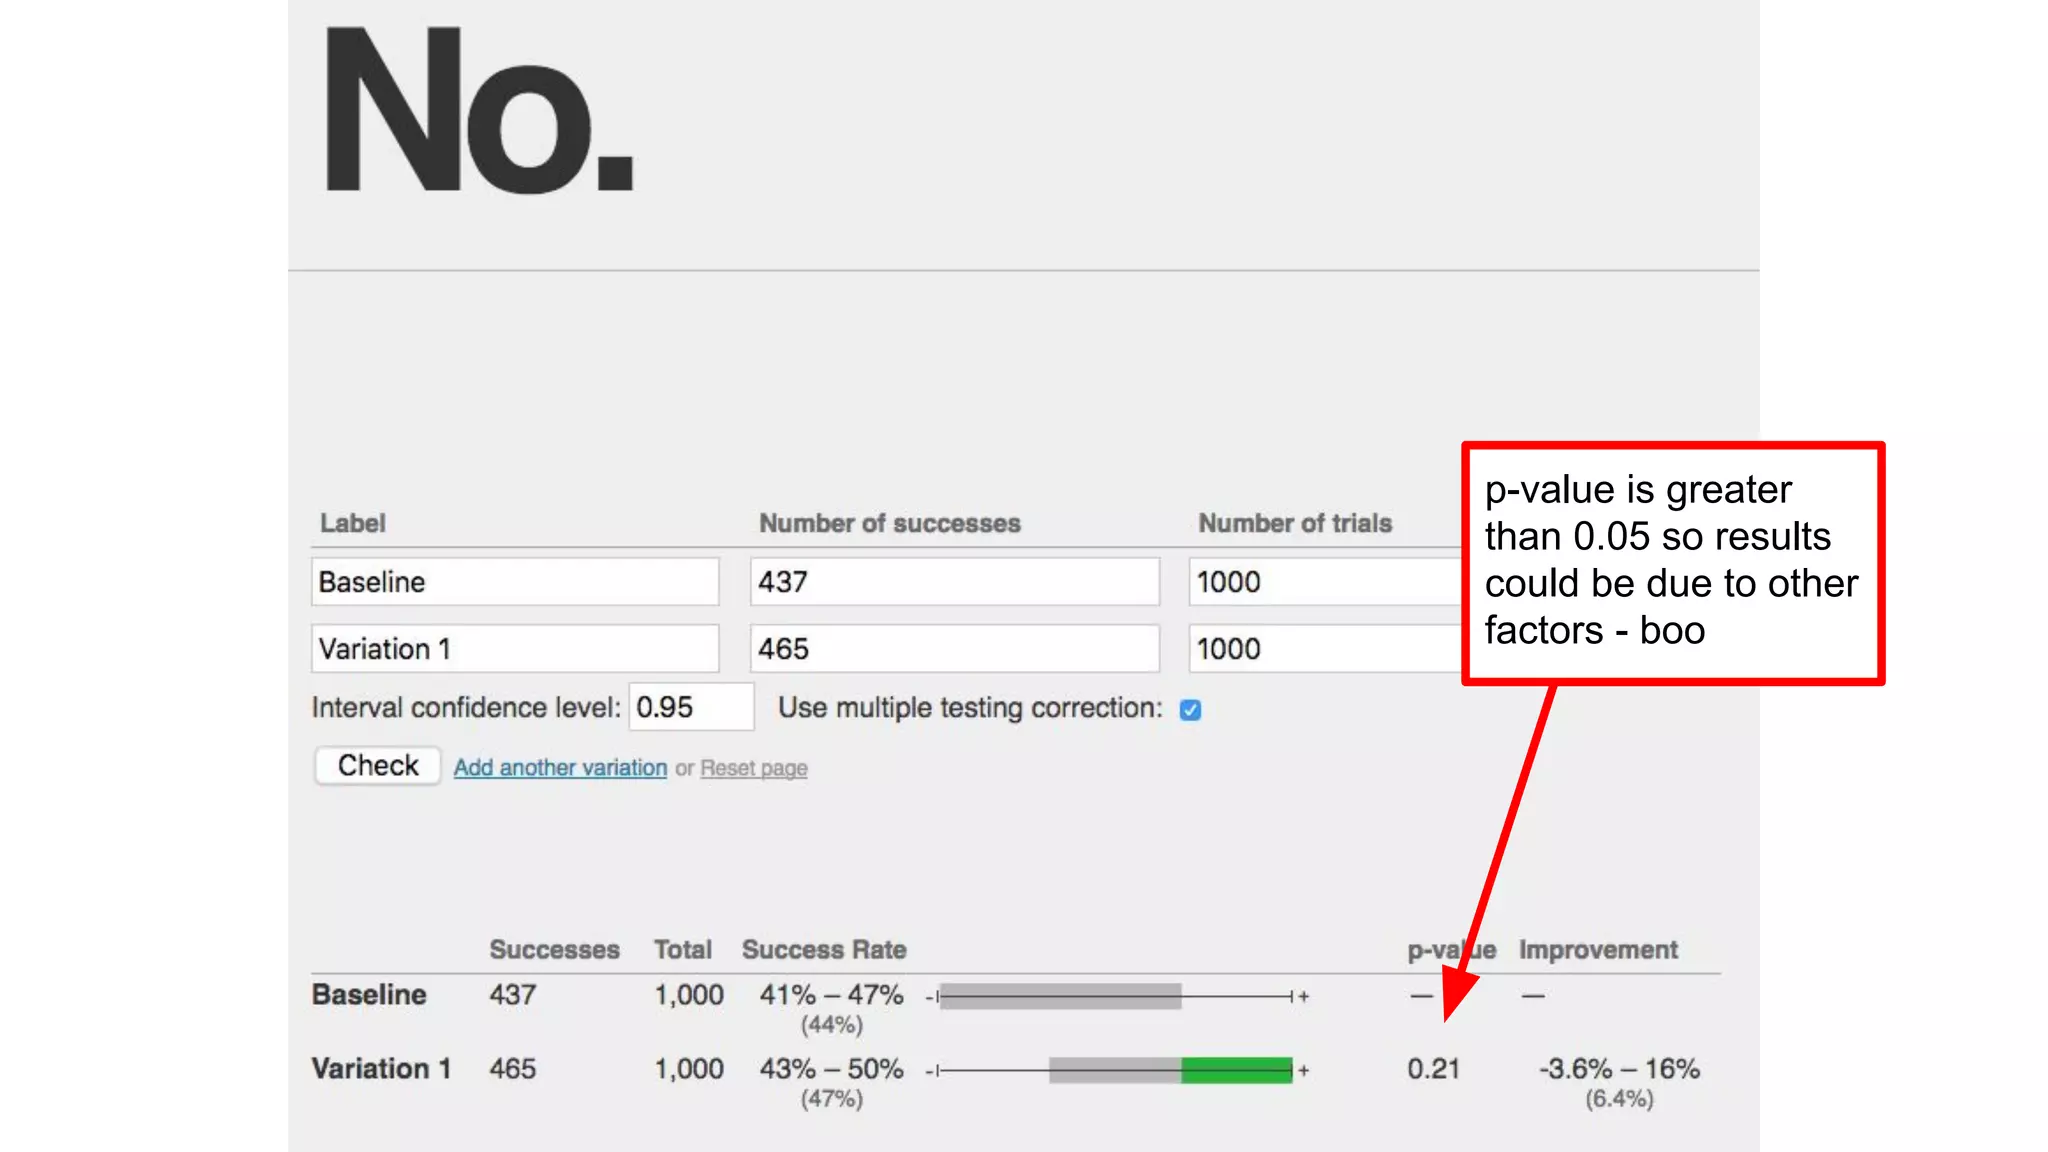Toggle the multiple testing correction checkbox
The height and width of the screenshot is (1152, 2048).
tap(1190, 710)
